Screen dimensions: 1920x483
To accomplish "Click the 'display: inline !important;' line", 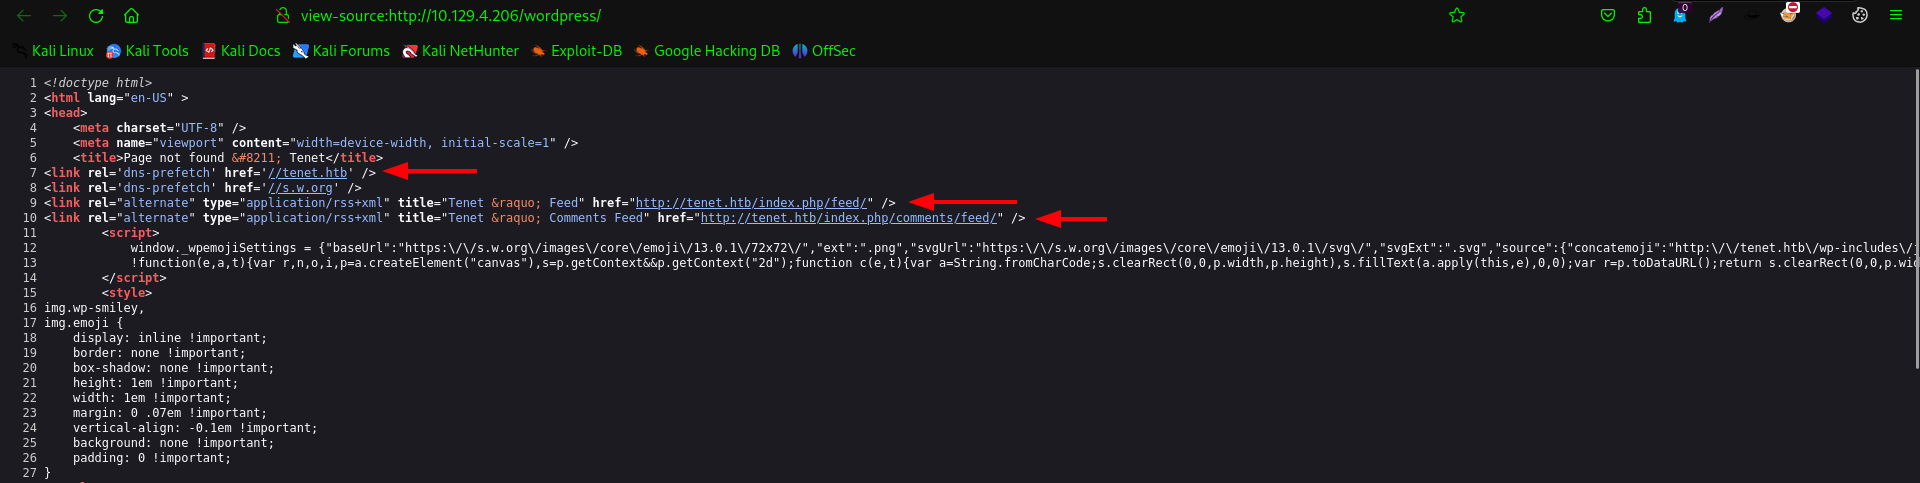I will coord(170,338).
